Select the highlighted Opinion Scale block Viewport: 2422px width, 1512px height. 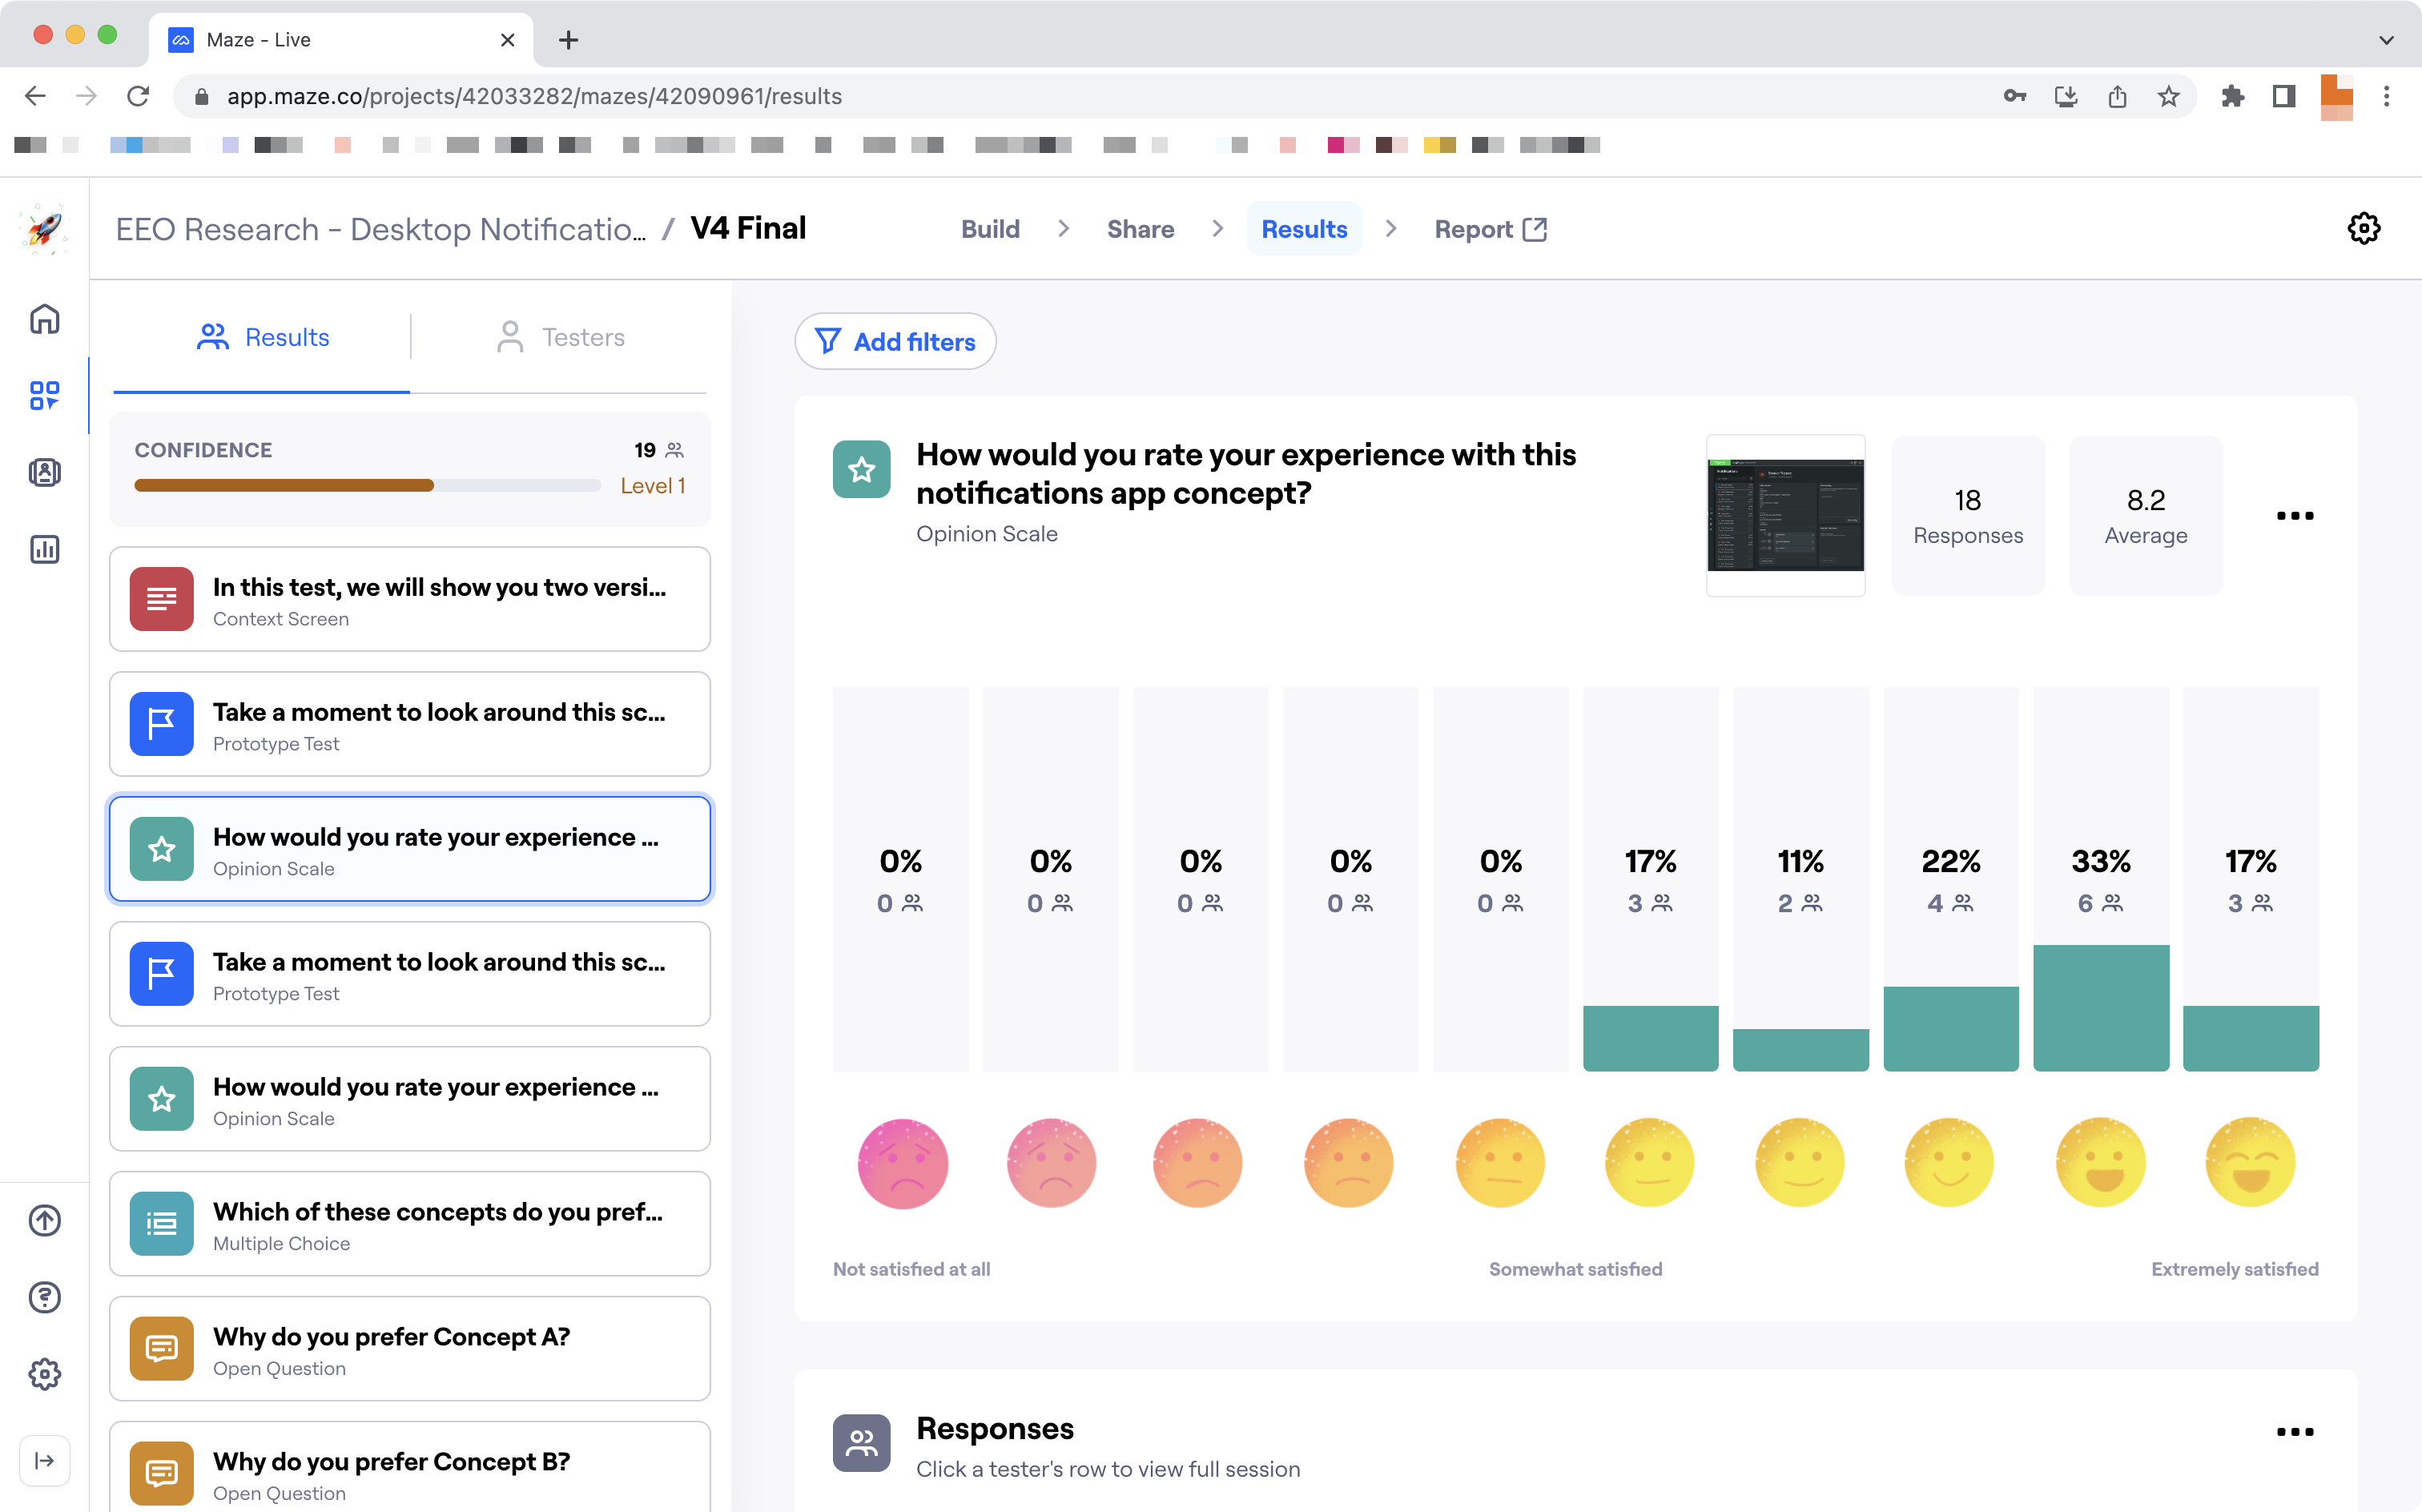click(410, 849)
